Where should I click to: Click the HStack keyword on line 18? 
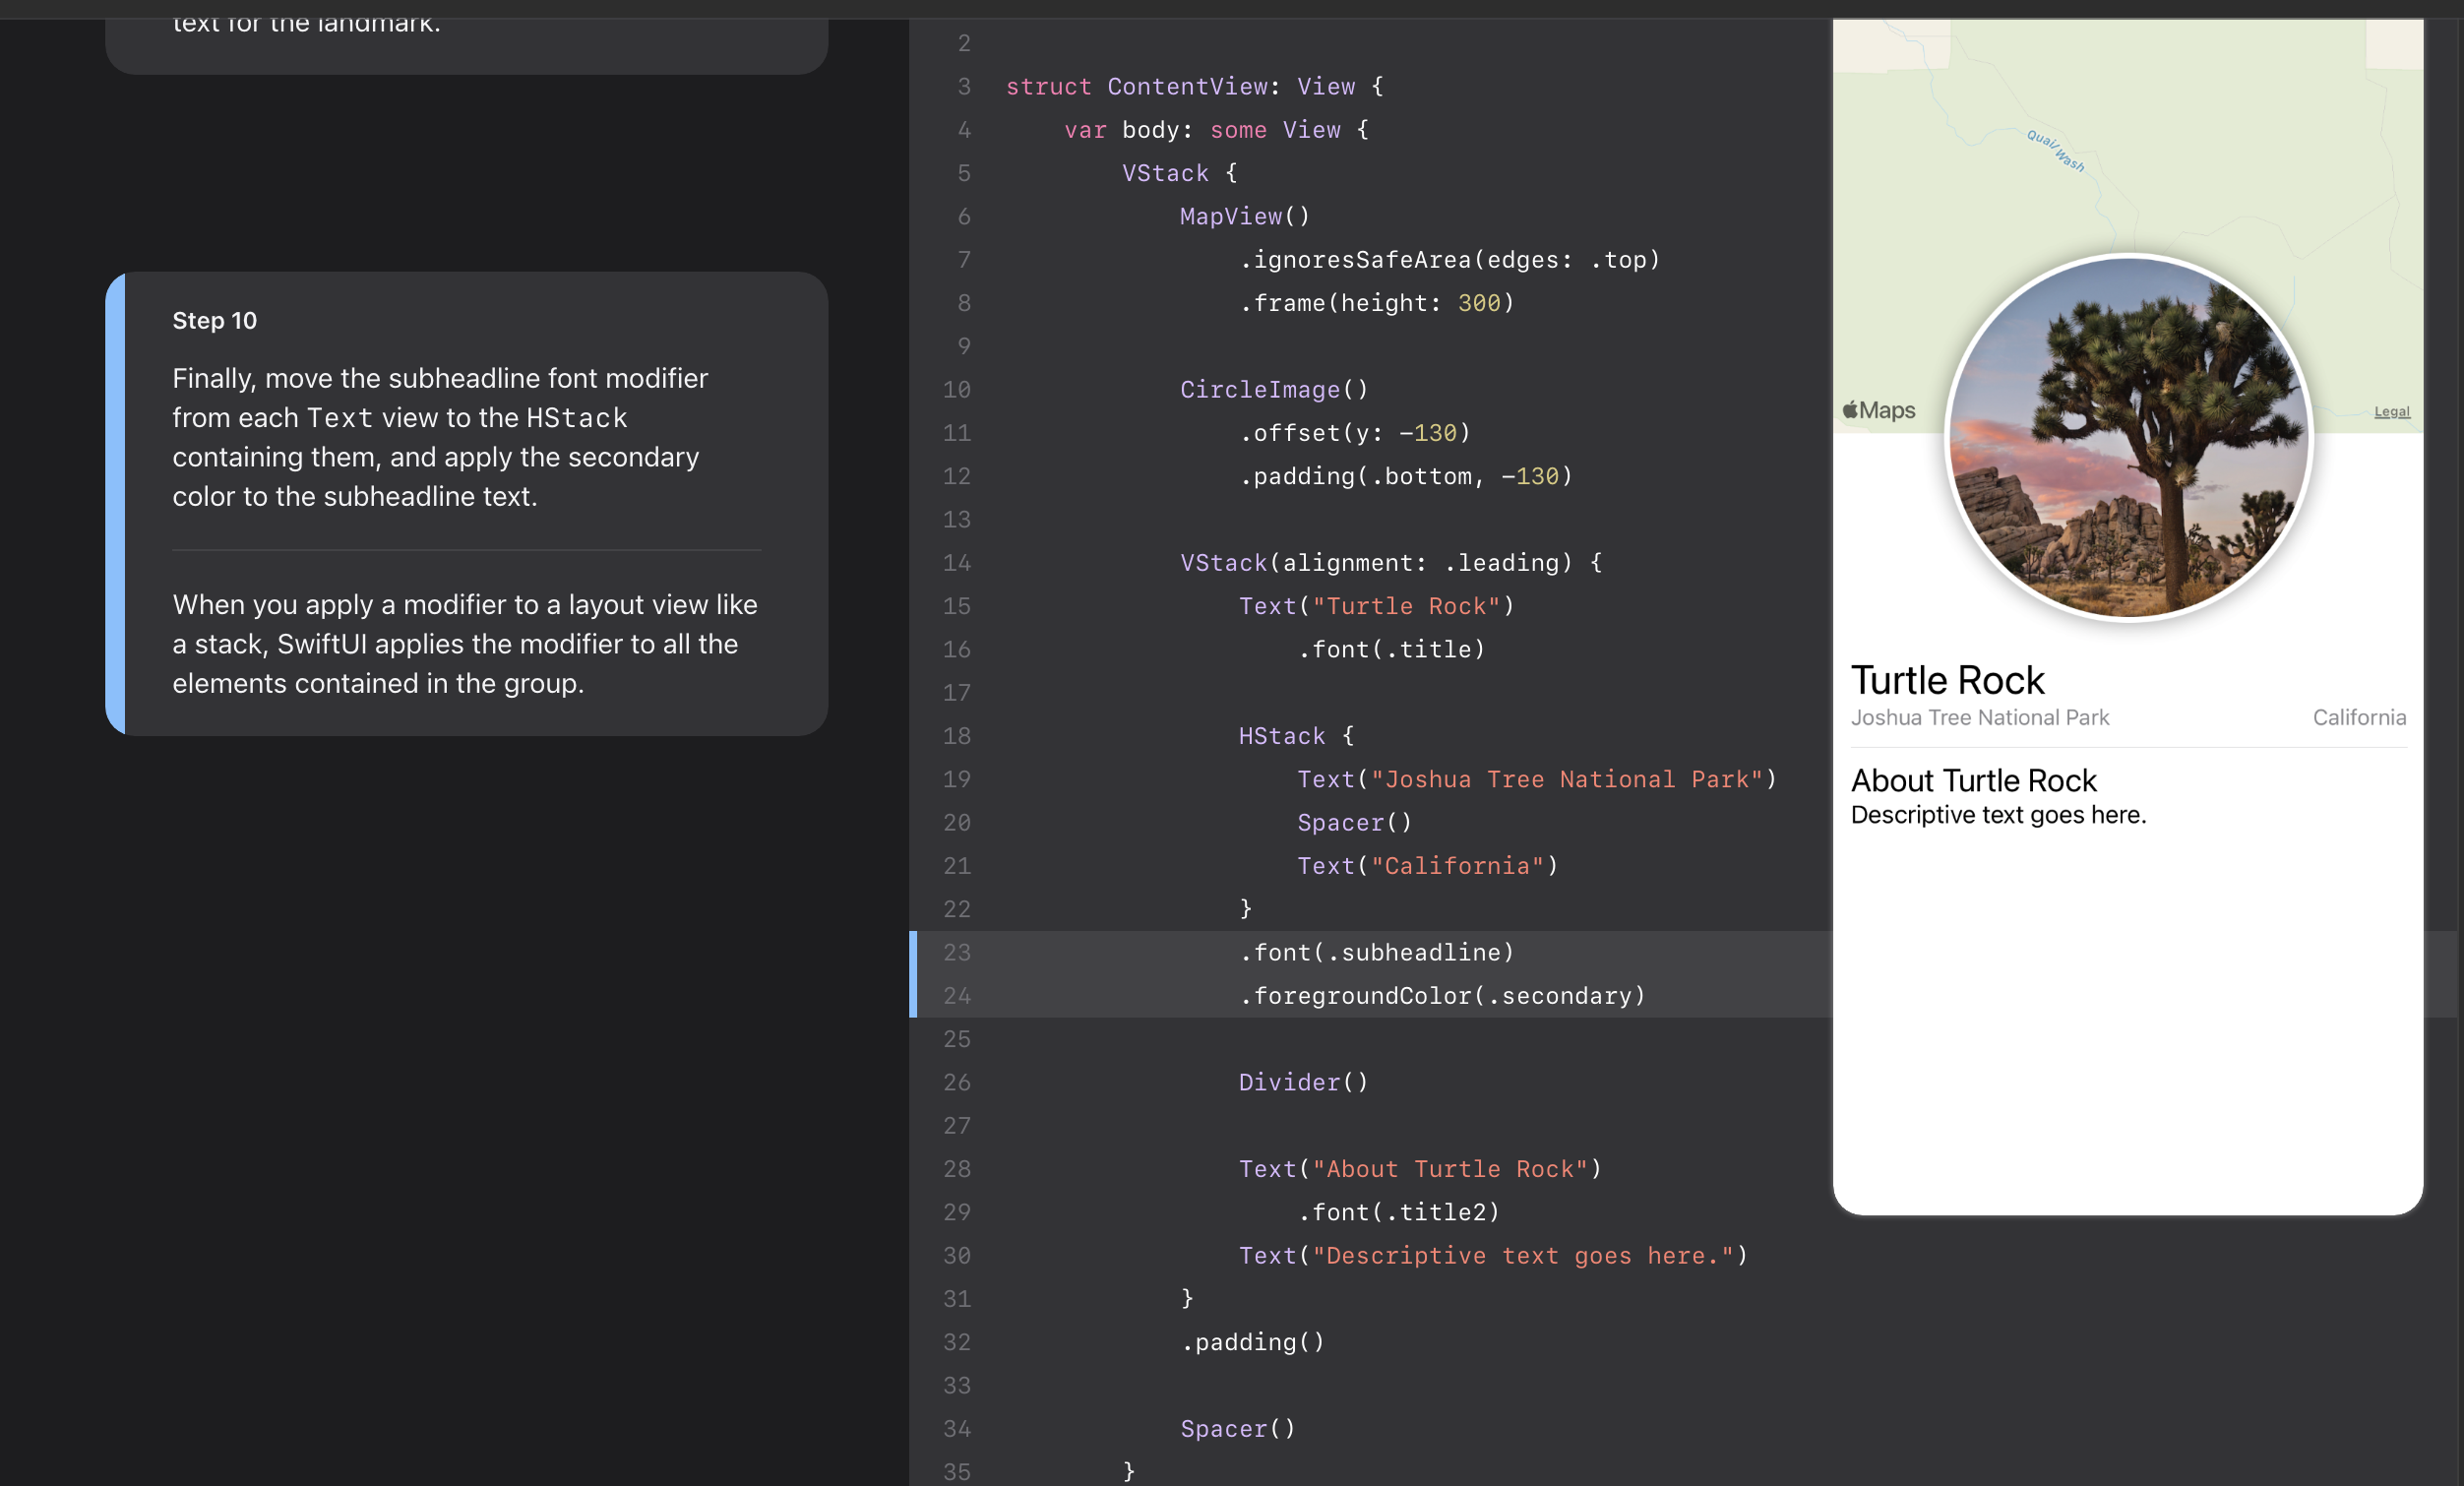tap(1281, 736)
